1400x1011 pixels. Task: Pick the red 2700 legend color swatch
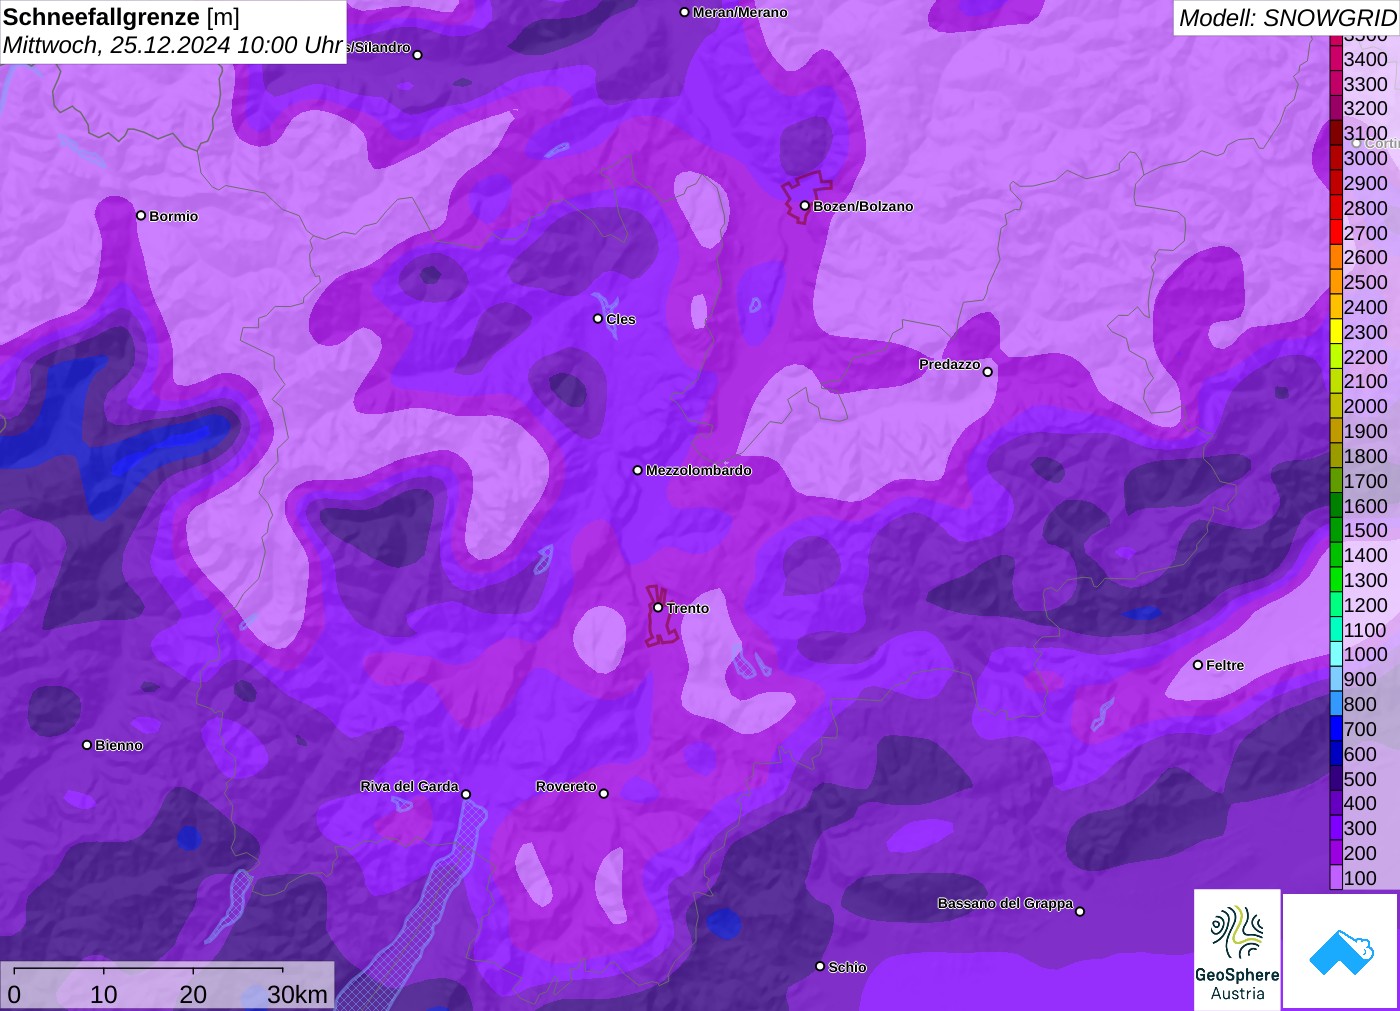point(1336,233)
